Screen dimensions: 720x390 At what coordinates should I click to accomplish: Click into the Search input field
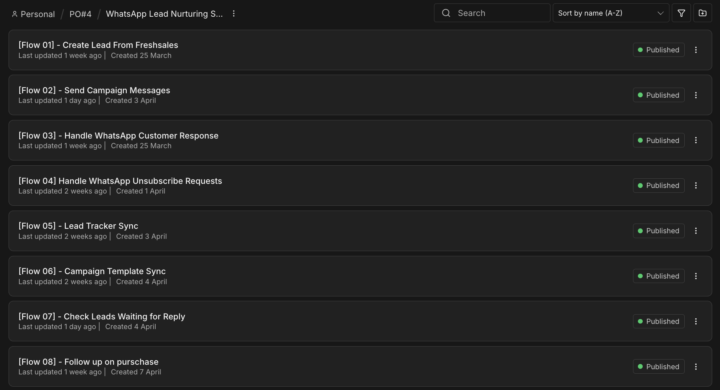tap(492, 13)
